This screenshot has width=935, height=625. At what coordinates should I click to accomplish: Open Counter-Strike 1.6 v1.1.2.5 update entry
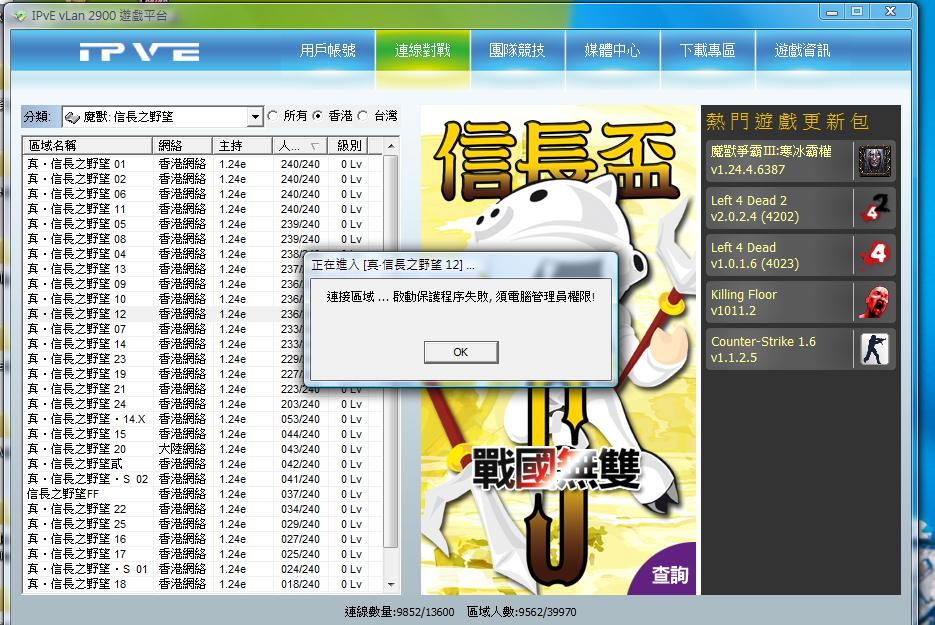coord(800,349)
